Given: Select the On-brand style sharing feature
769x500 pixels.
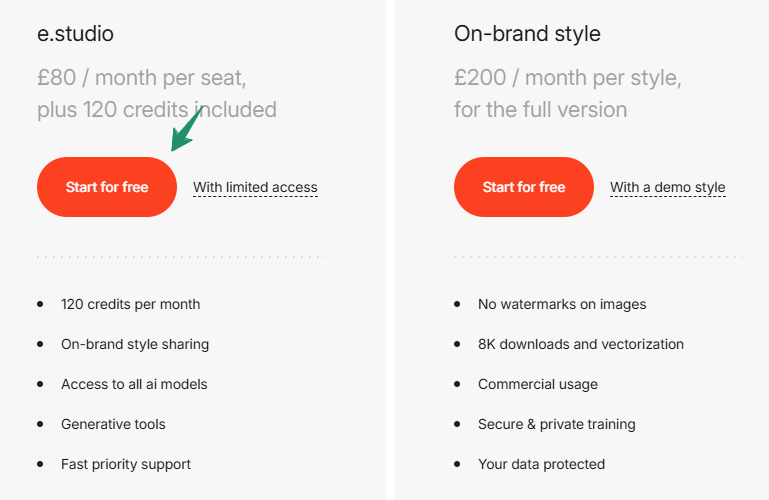Looking at the screenshot, I should [x=135, y=344].
